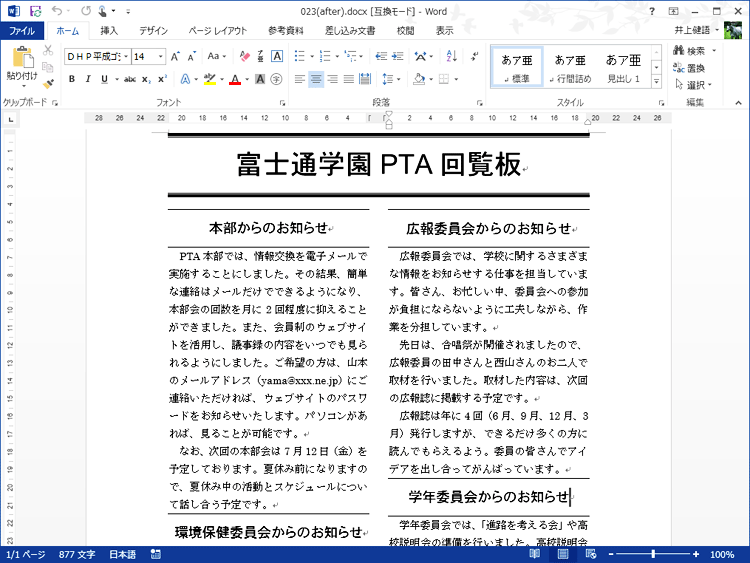Open borders dropdown arrow
Image resolution: width=750 pixels, height=563 pixels.
[456, 79]
